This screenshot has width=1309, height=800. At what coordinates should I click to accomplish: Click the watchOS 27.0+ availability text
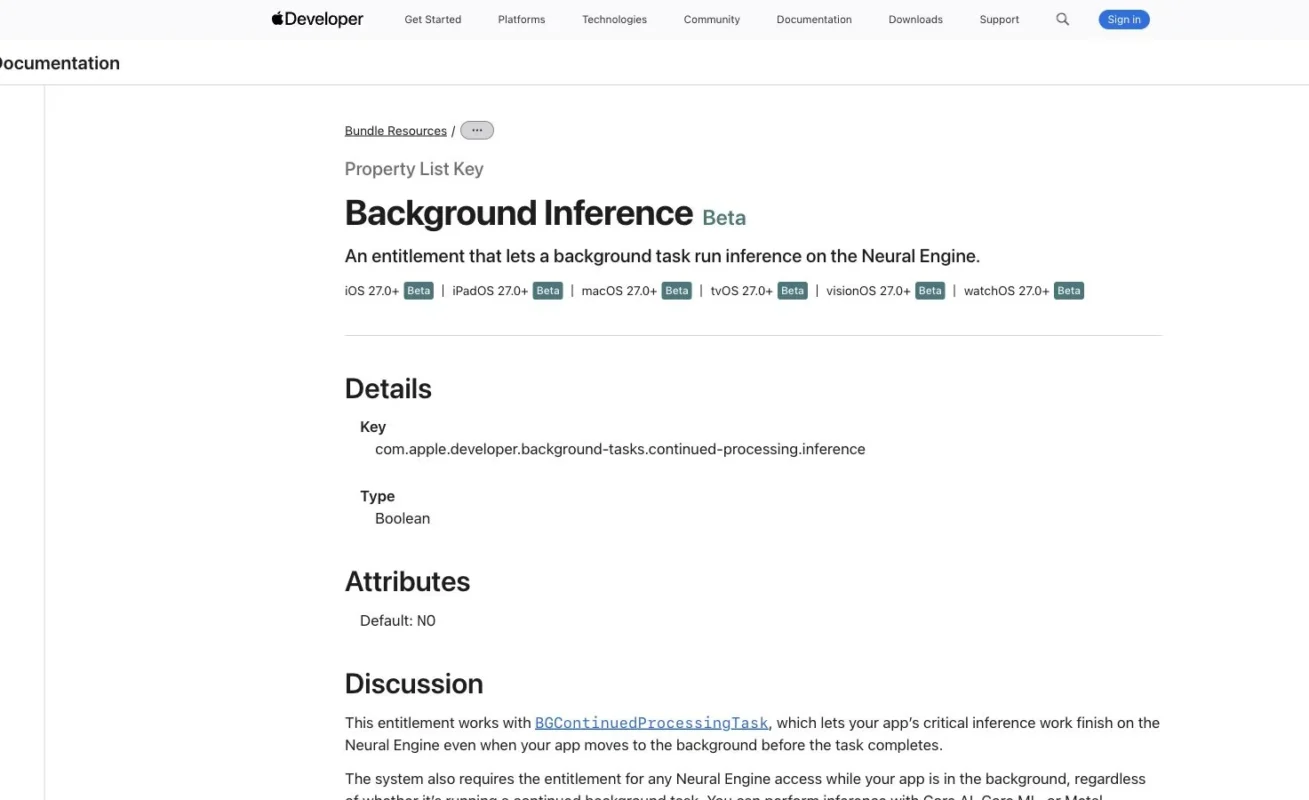(1007, 291)
